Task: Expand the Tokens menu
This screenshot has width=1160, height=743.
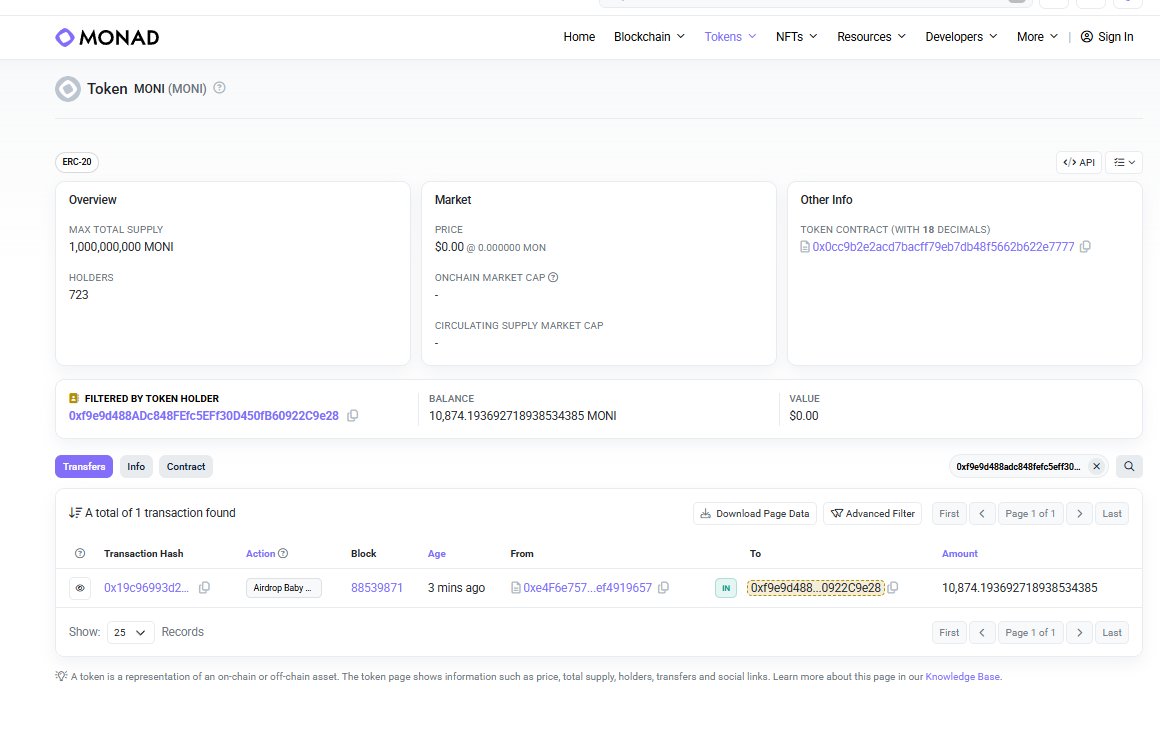Action: (x=730, y=37)
